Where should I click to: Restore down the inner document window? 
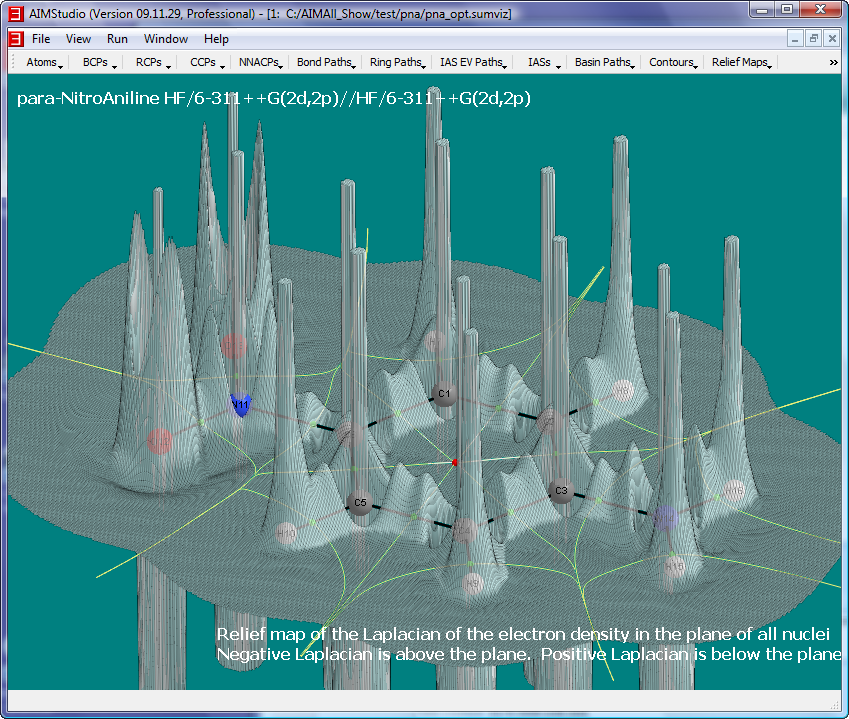(813, 39)
